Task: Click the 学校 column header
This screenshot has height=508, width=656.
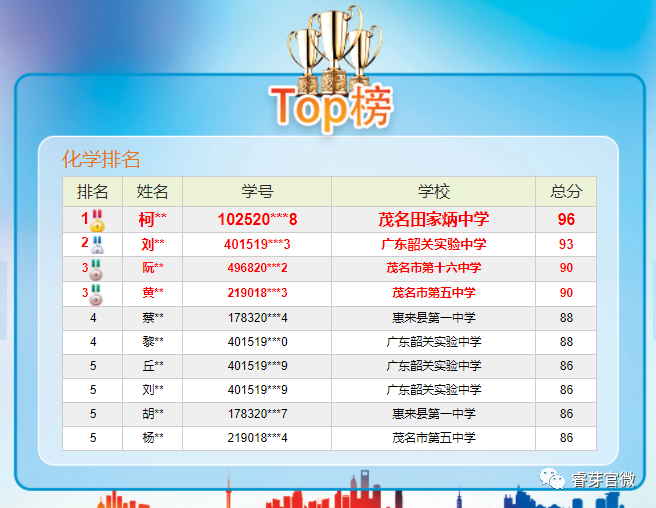Action: [x=434, y=192]
